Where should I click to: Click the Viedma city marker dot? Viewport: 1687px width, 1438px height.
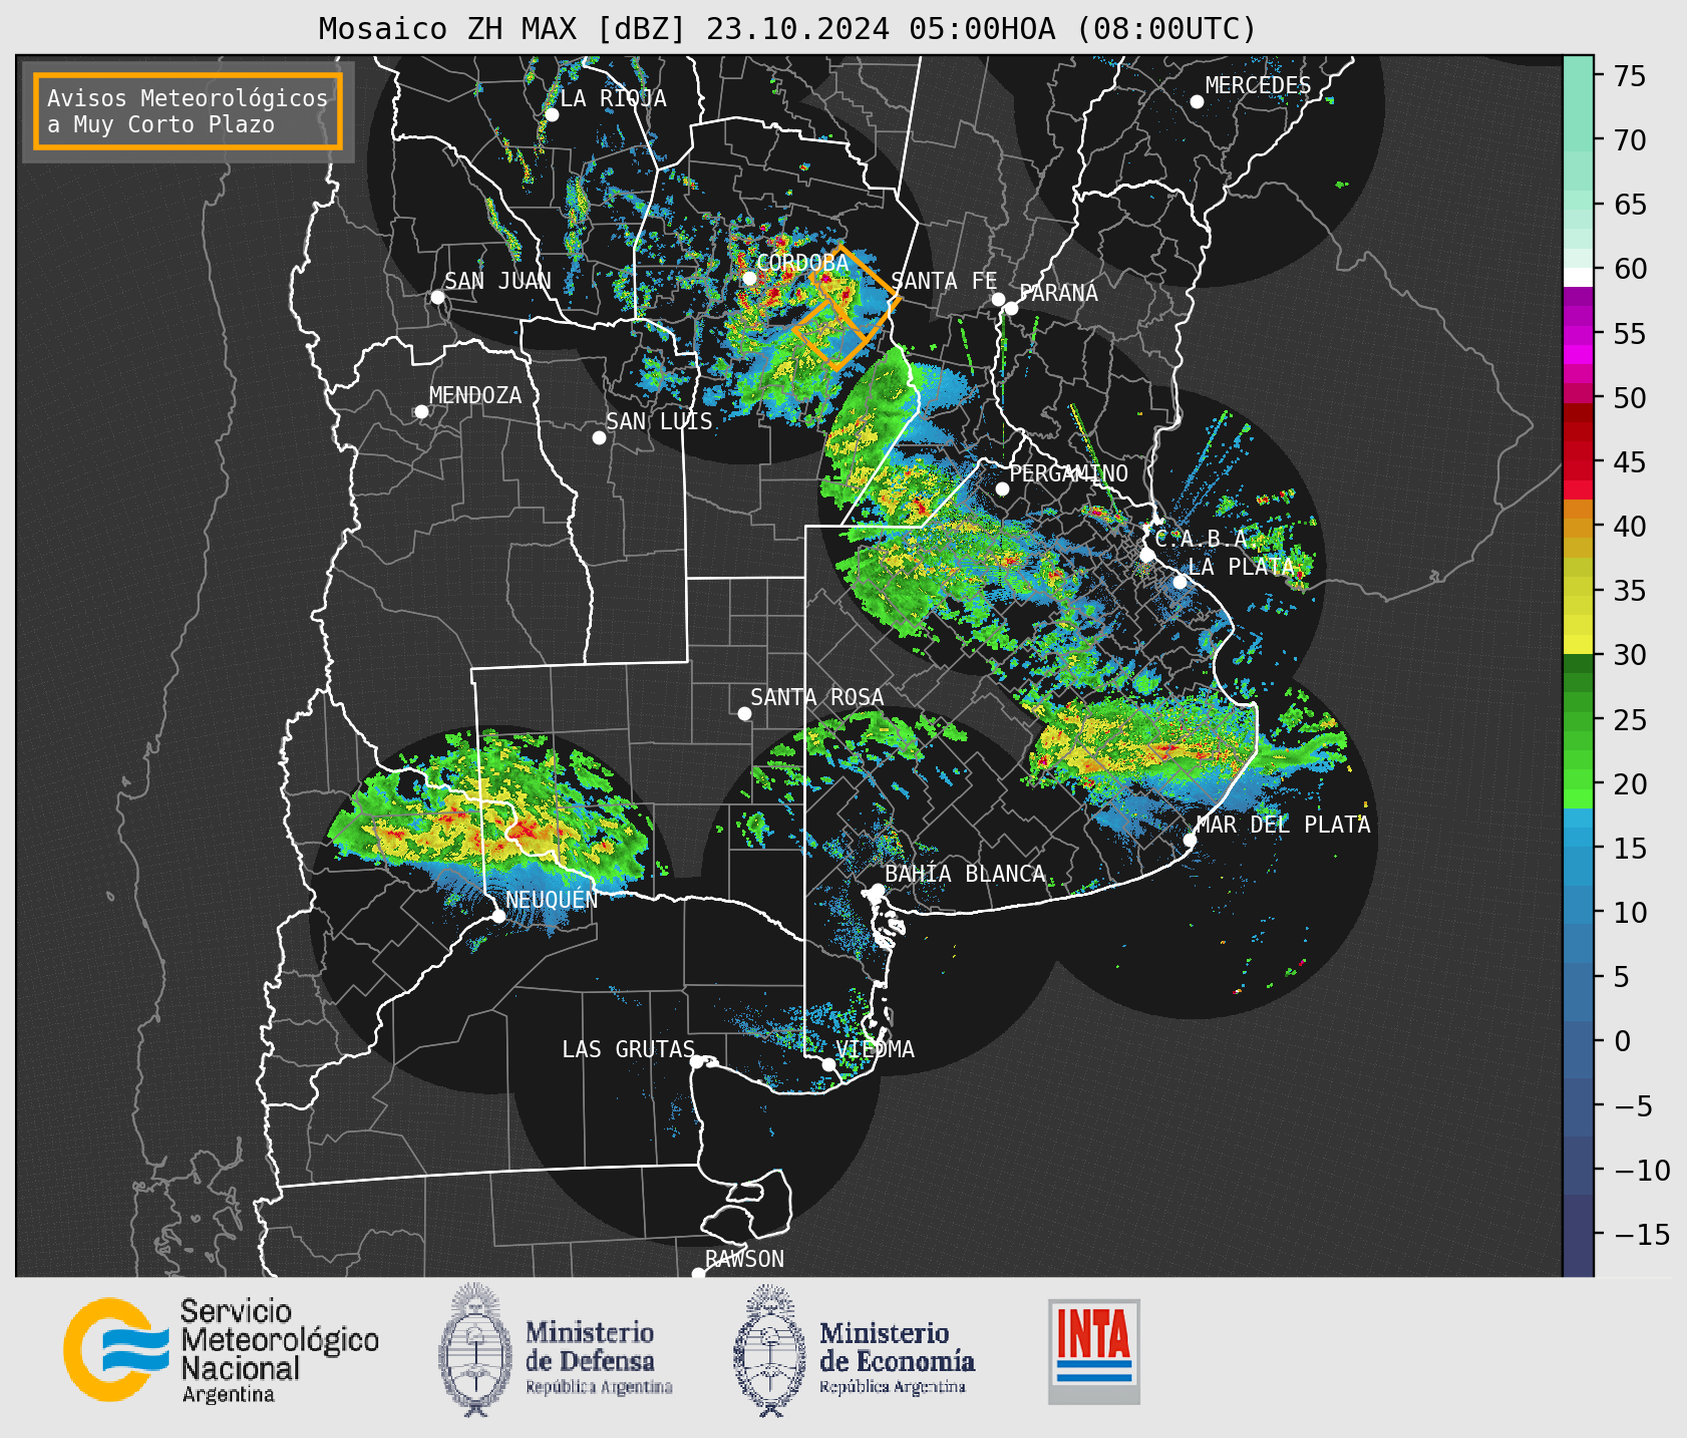[828, 1064]
